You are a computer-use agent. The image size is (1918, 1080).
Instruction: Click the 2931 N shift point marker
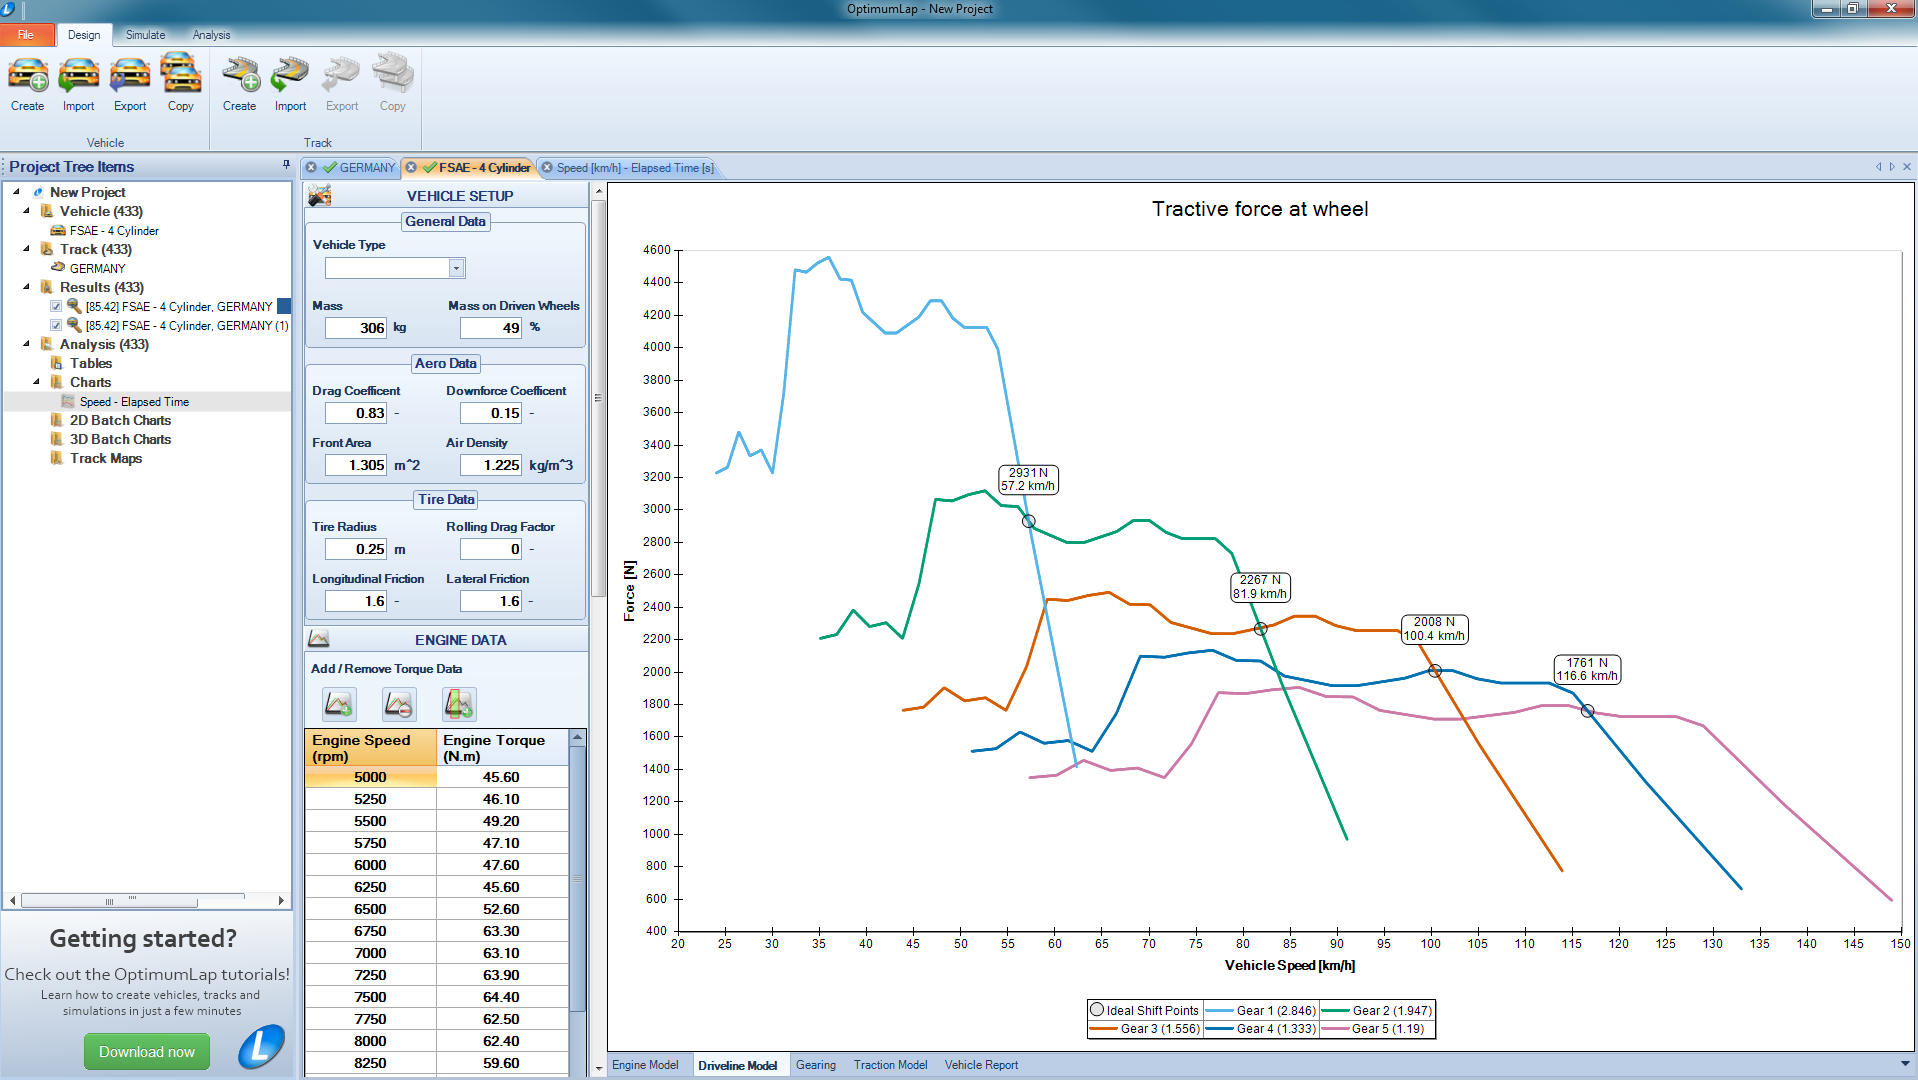point(1028,521)
